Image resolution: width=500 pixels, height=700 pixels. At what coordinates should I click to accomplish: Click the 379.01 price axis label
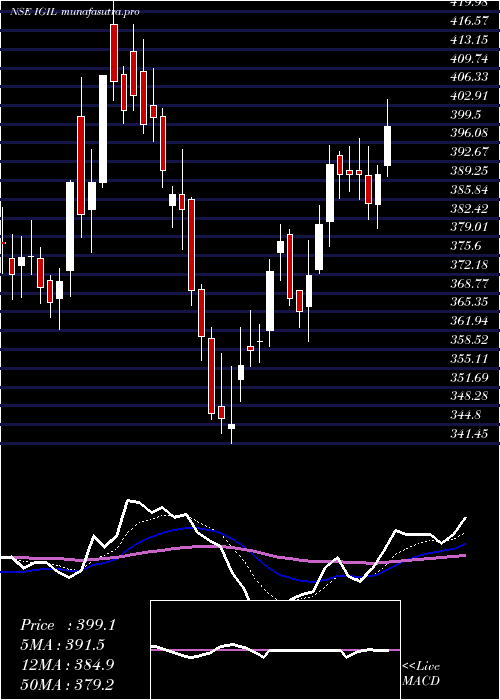coord(471,227)
